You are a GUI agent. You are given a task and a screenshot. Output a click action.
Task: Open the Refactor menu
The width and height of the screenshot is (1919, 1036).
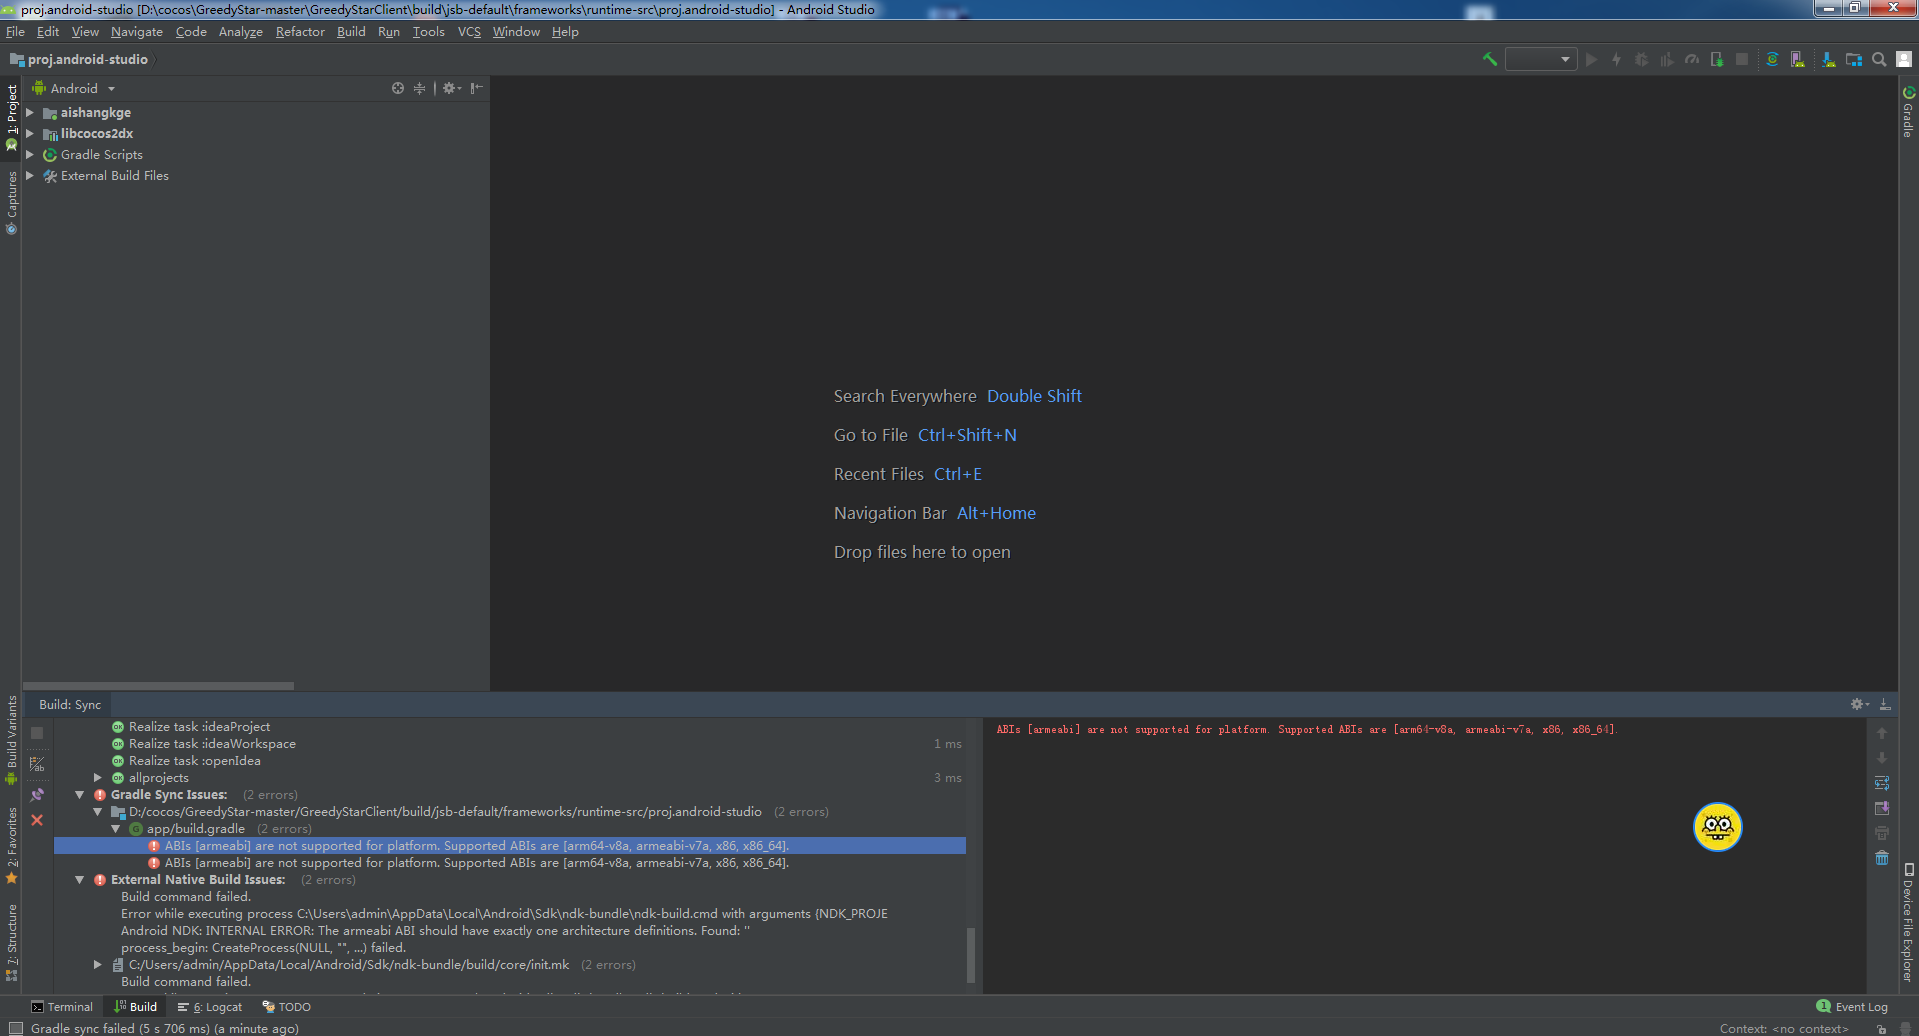pos(300,32)
